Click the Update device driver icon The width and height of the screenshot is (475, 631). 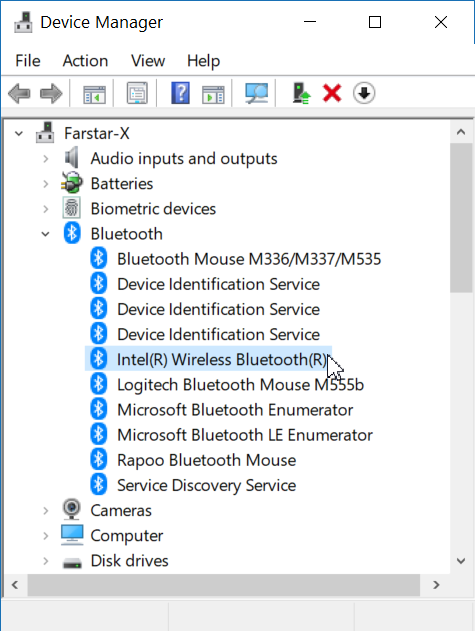click(302, 93)
